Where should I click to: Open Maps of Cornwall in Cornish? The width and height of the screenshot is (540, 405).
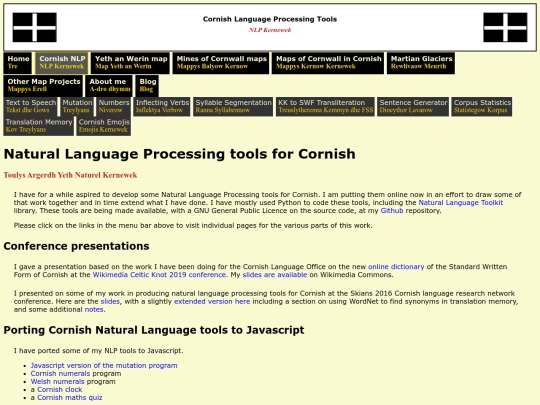328,63
